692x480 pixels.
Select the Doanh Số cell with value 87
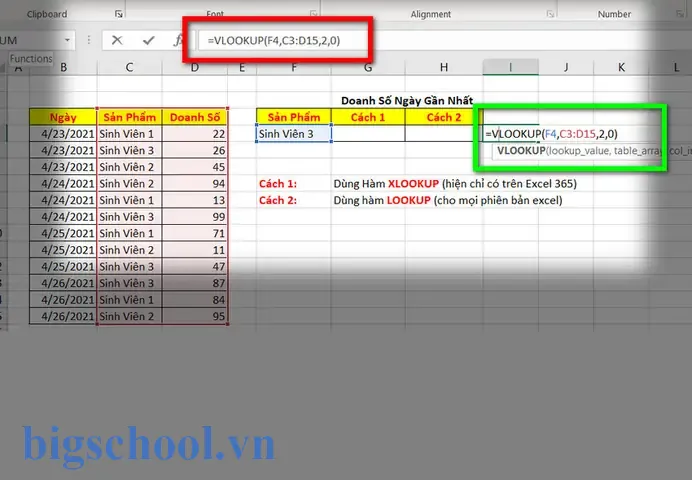[195, 283]
